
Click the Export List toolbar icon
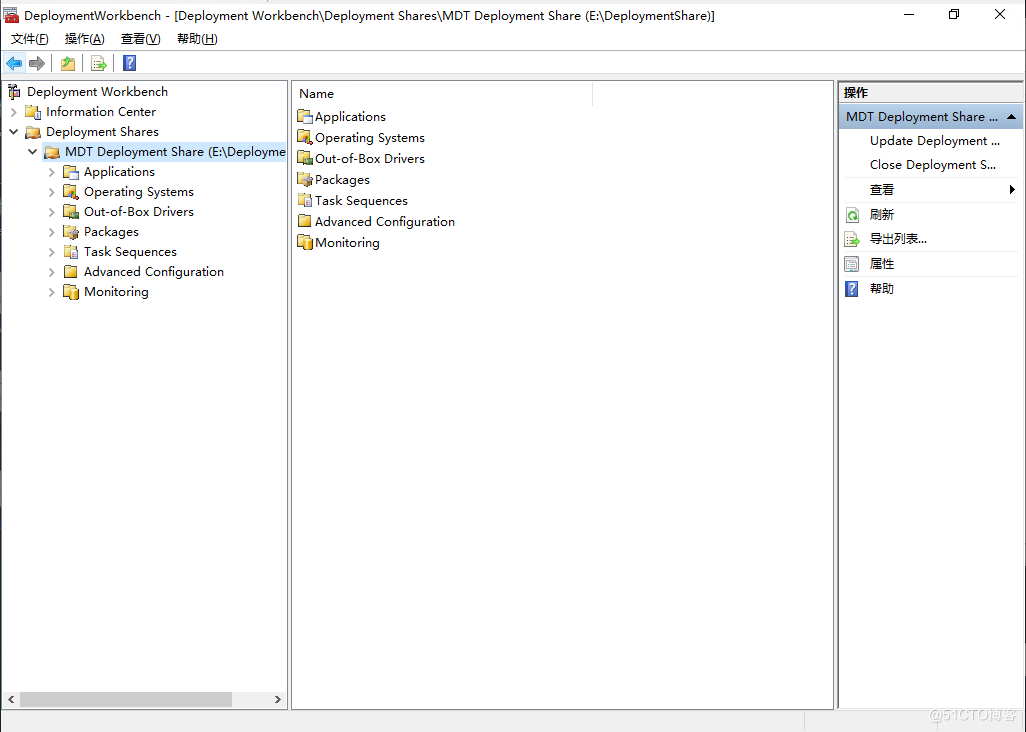pyautogui.click(x=99, y=63)
